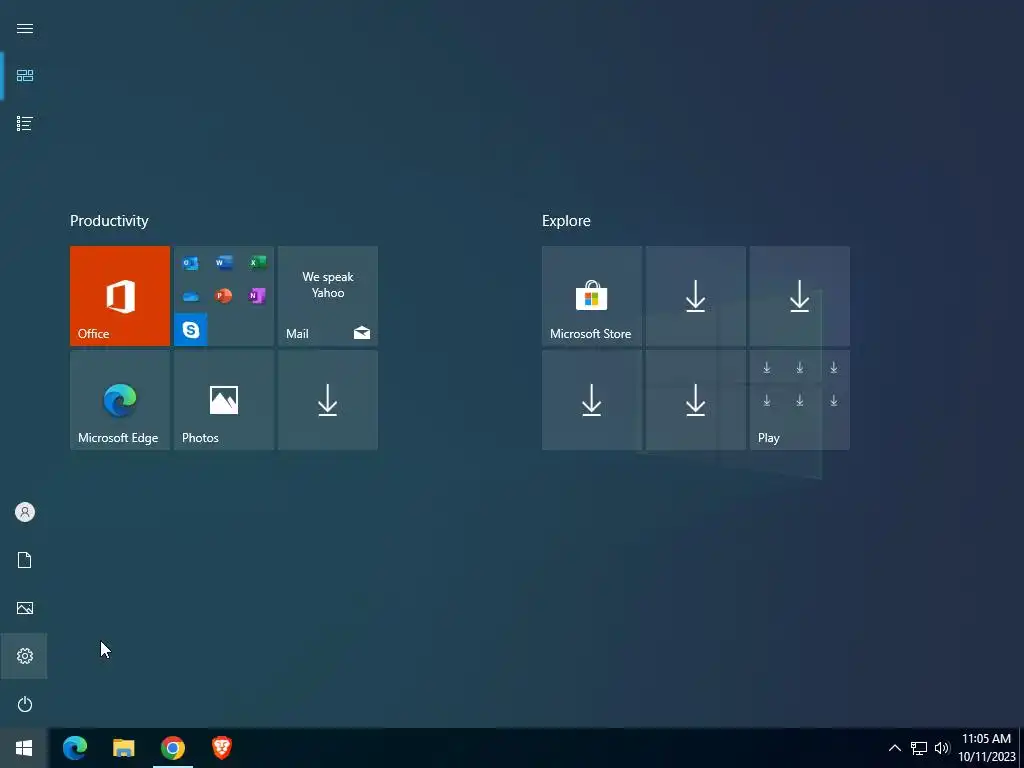
Task: Launch Excel from the Office folder tile
Action: tap(257, 263)
